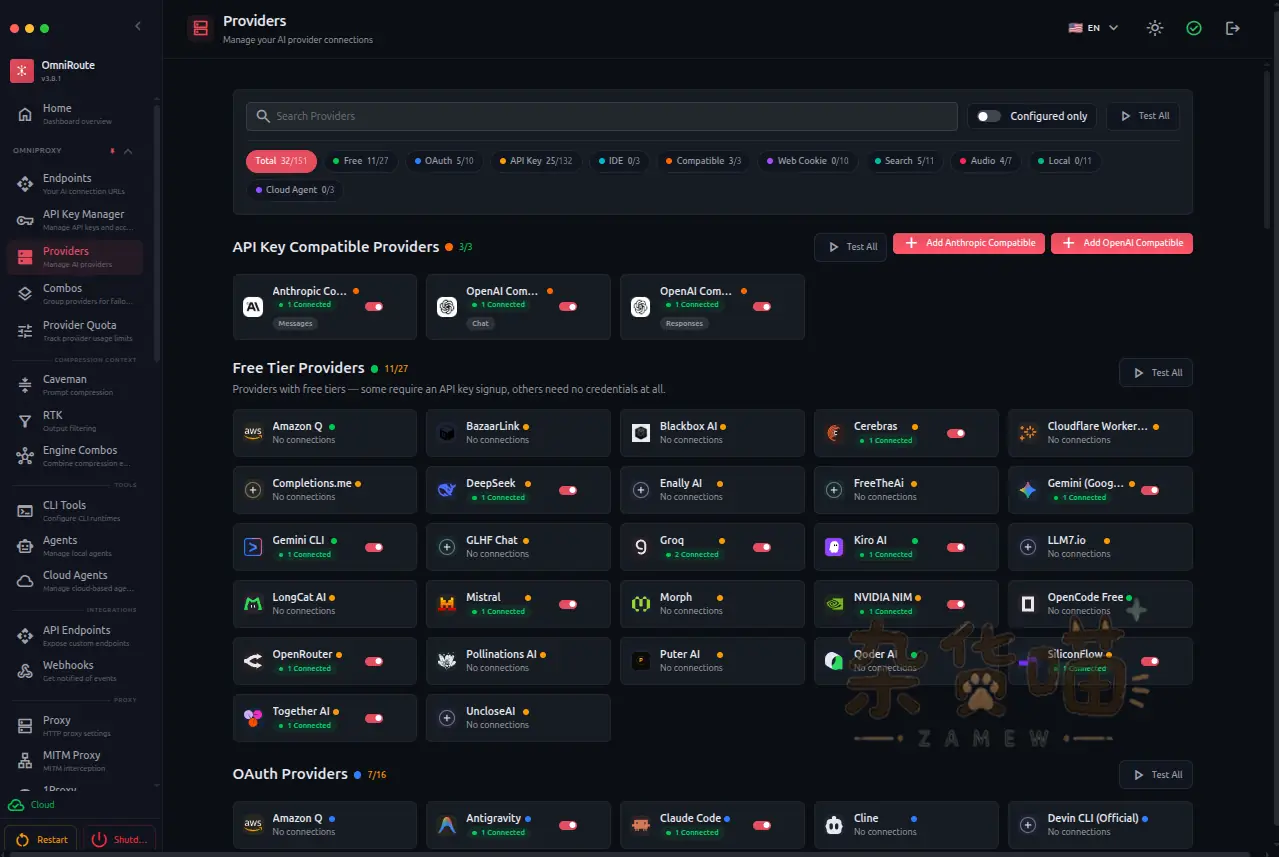Viewport: 1279px width, 857px height.
Task: Click the Kiro AI ghost logo
Action: 834,547
